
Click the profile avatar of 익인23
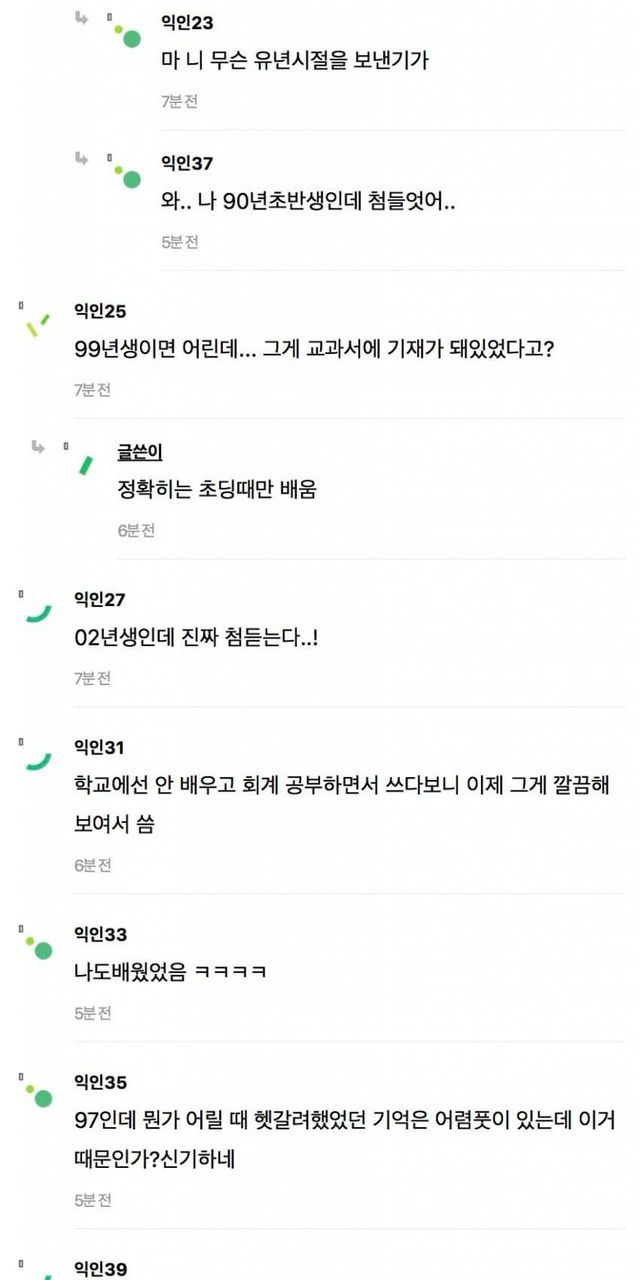[x=125, y=35]
